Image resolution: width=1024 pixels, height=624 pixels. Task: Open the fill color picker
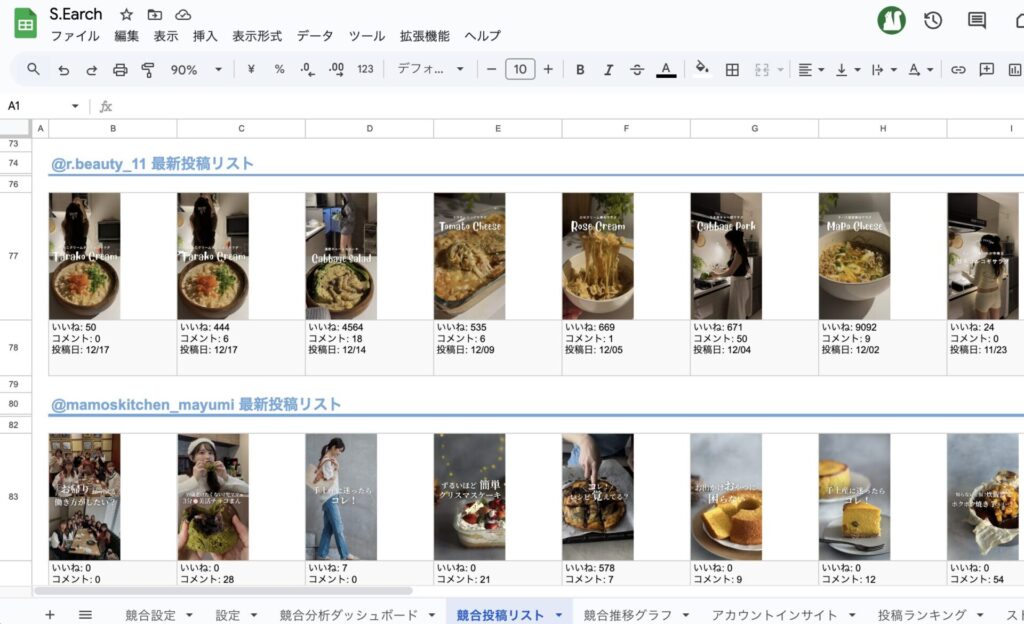(x=701, y=69)
